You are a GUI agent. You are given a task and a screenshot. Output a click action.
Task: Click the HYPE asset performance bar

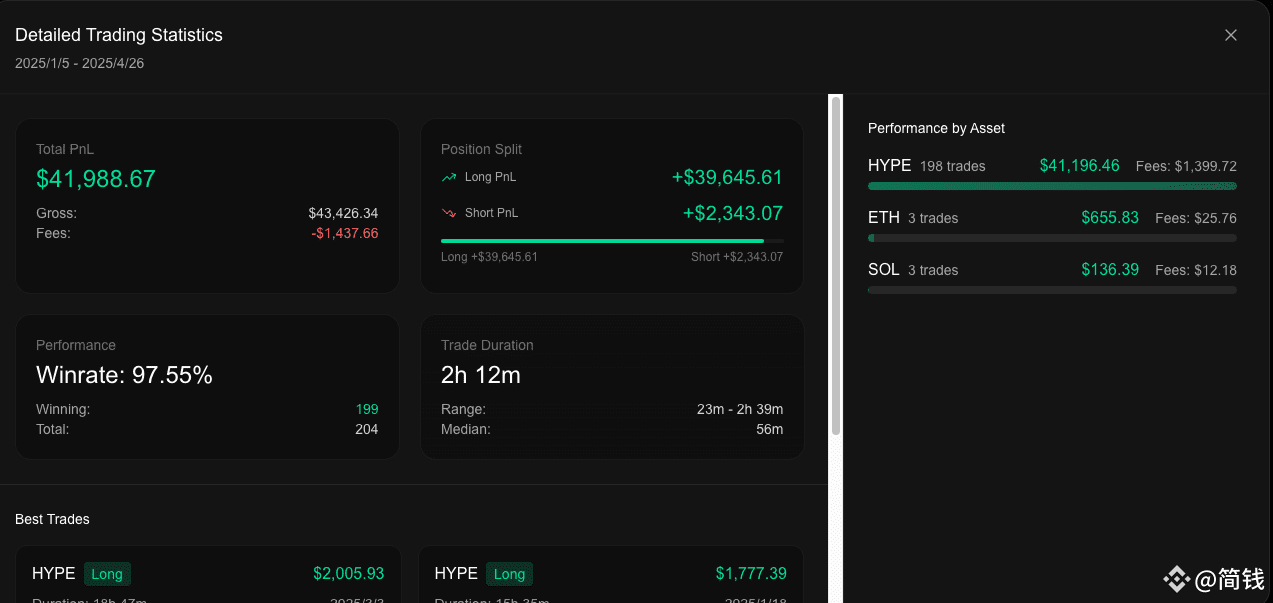coord(1052,186)
